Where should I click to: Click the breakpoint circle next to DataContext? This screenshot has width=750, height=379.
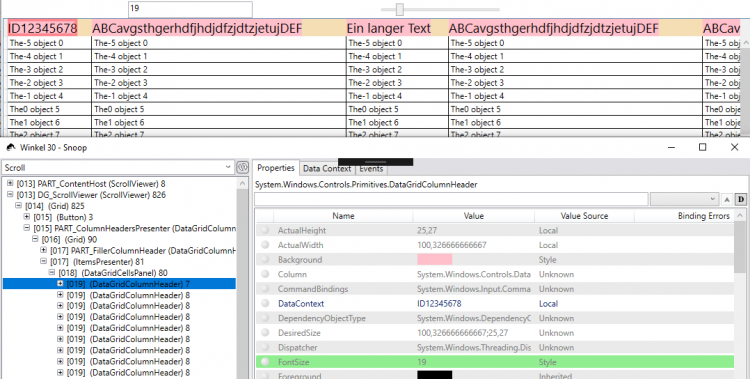coord(265,303)
